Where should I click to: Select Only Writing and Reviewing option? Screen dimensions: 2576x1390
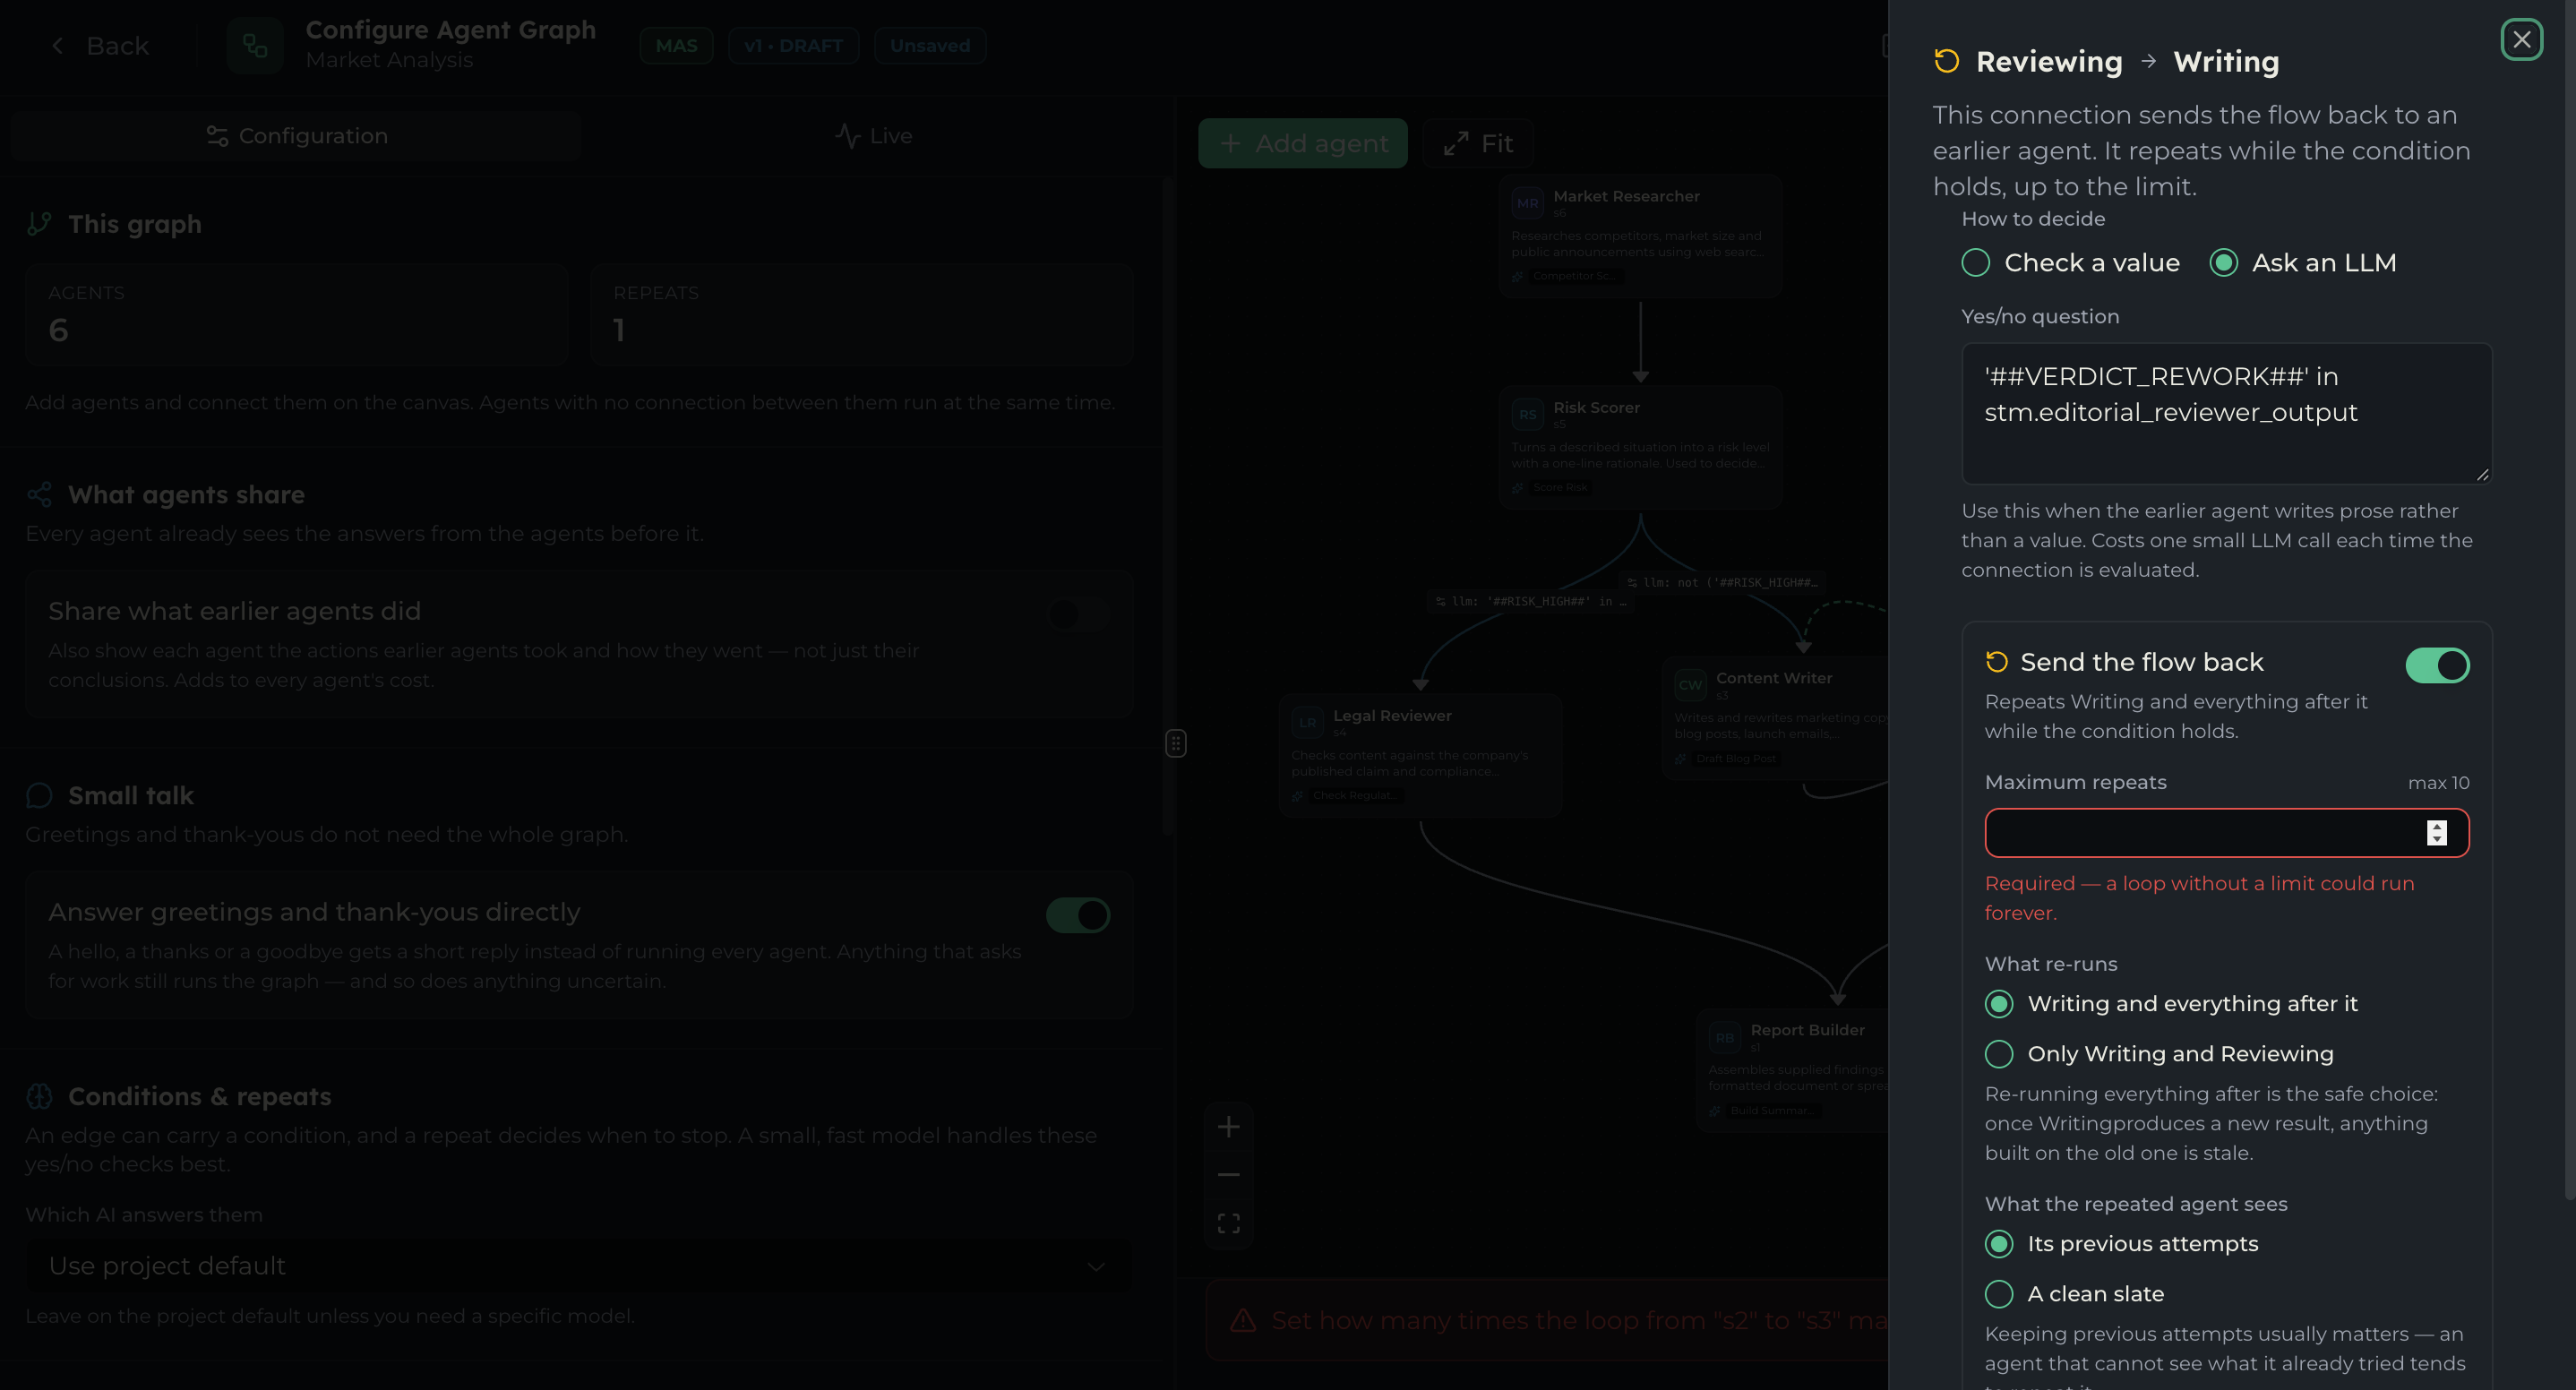coord(1998,1054)
